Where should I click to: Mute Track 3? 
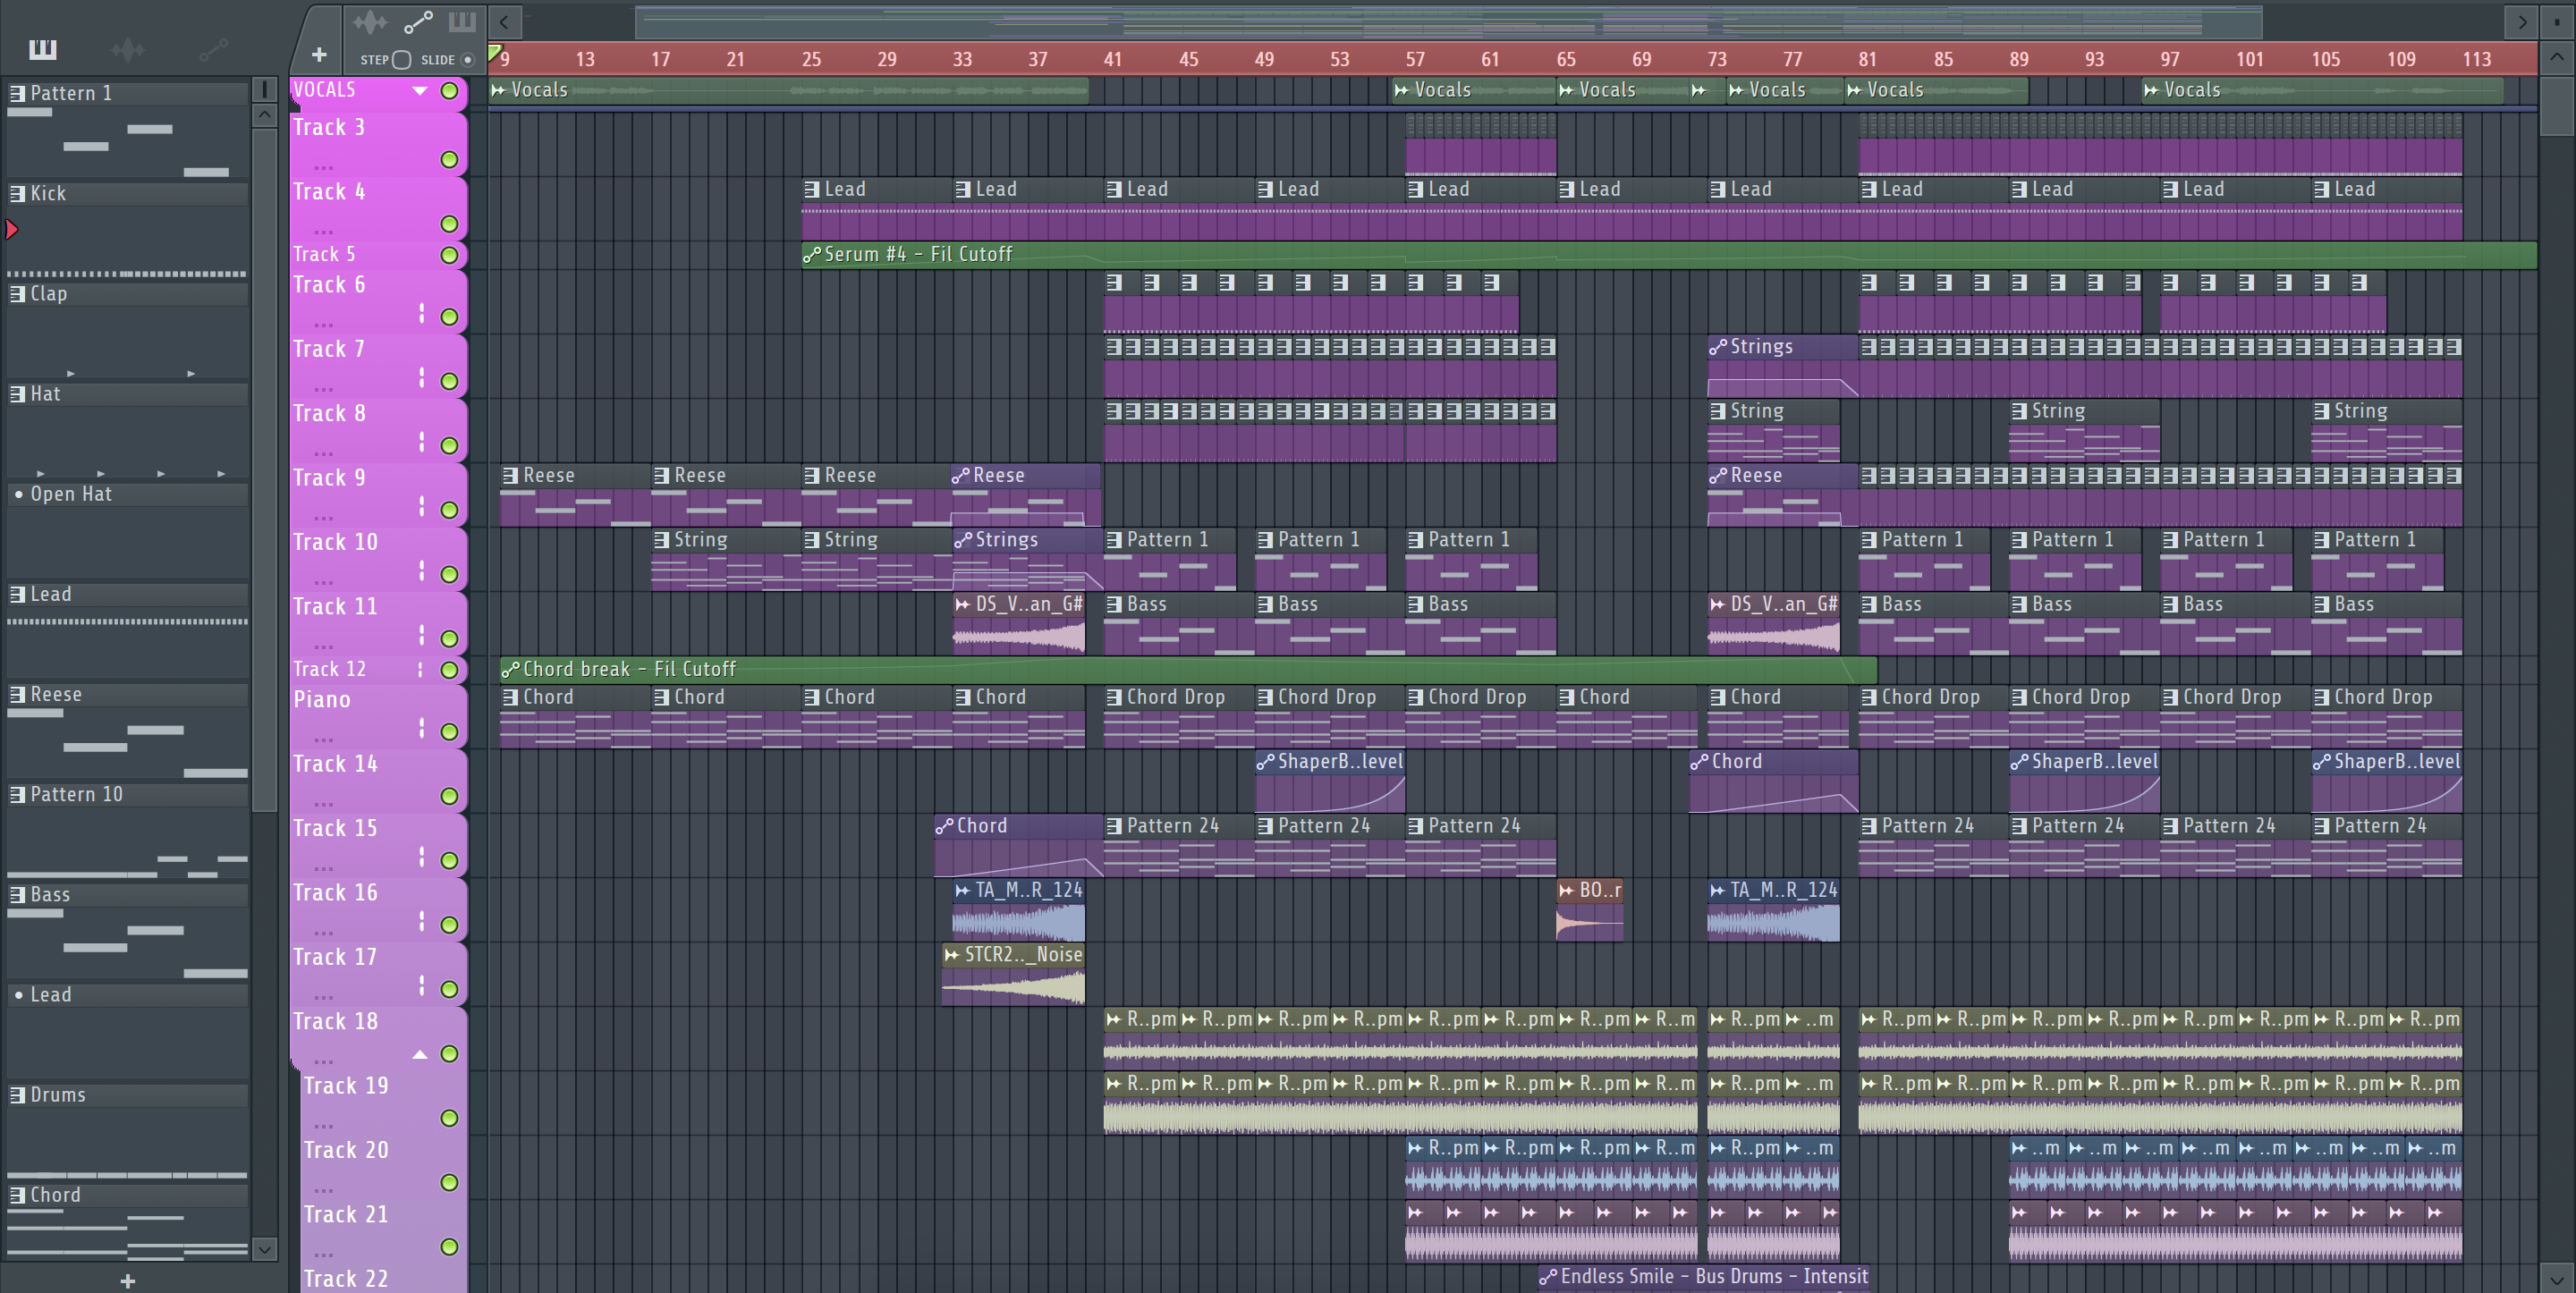tap(450, 160)
